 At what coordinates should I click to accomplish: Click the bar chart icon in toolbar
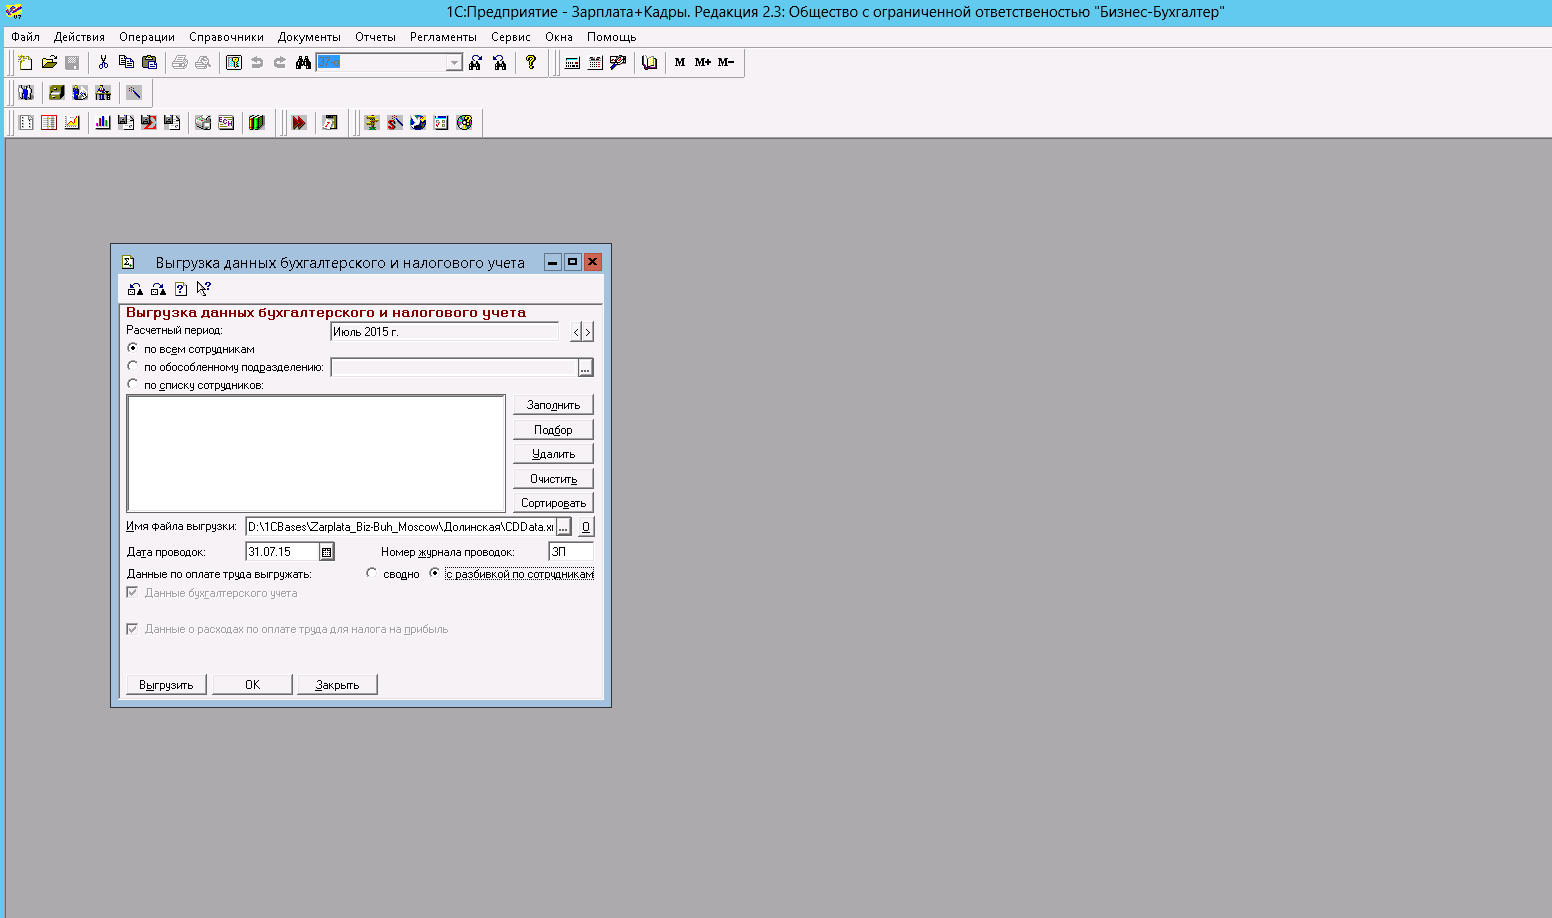tap(103, 122)
